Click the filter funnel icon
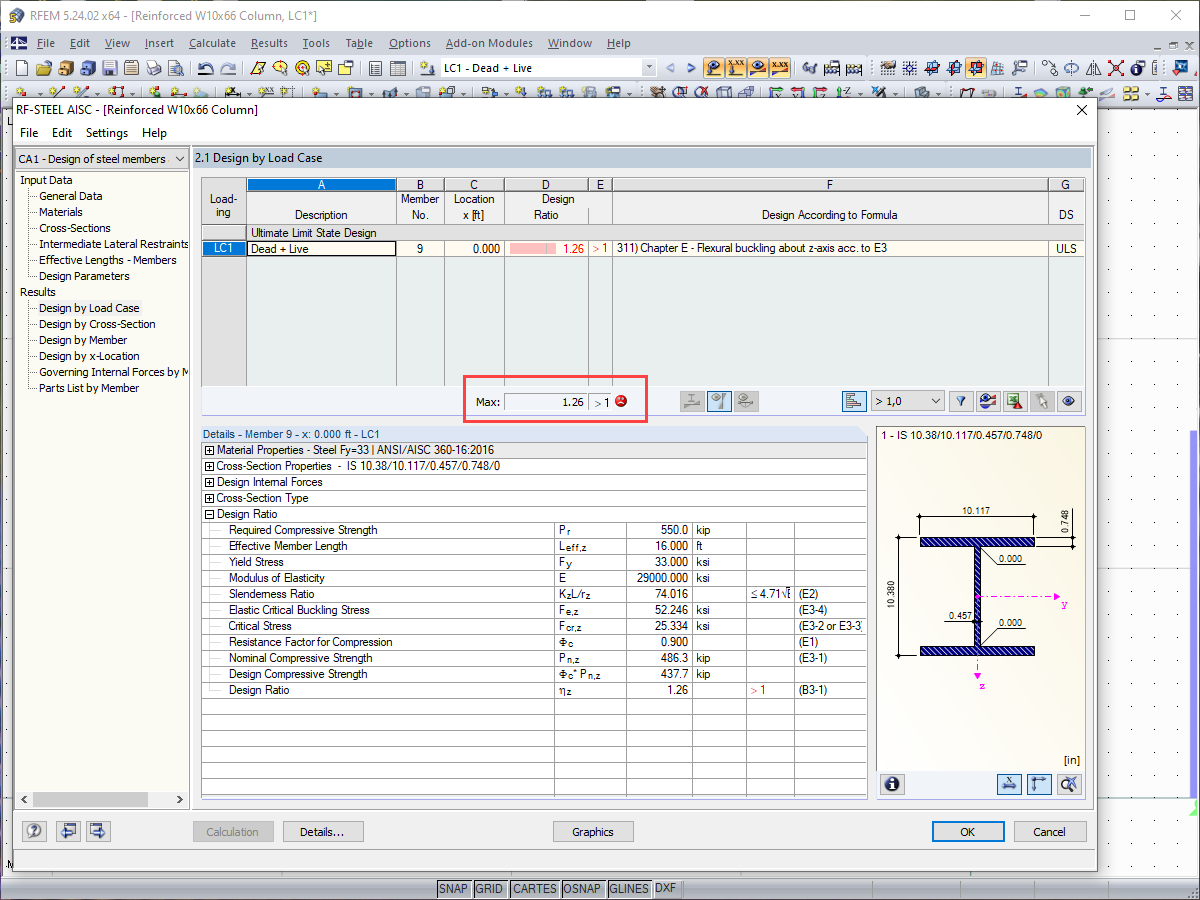 [961, 401]
